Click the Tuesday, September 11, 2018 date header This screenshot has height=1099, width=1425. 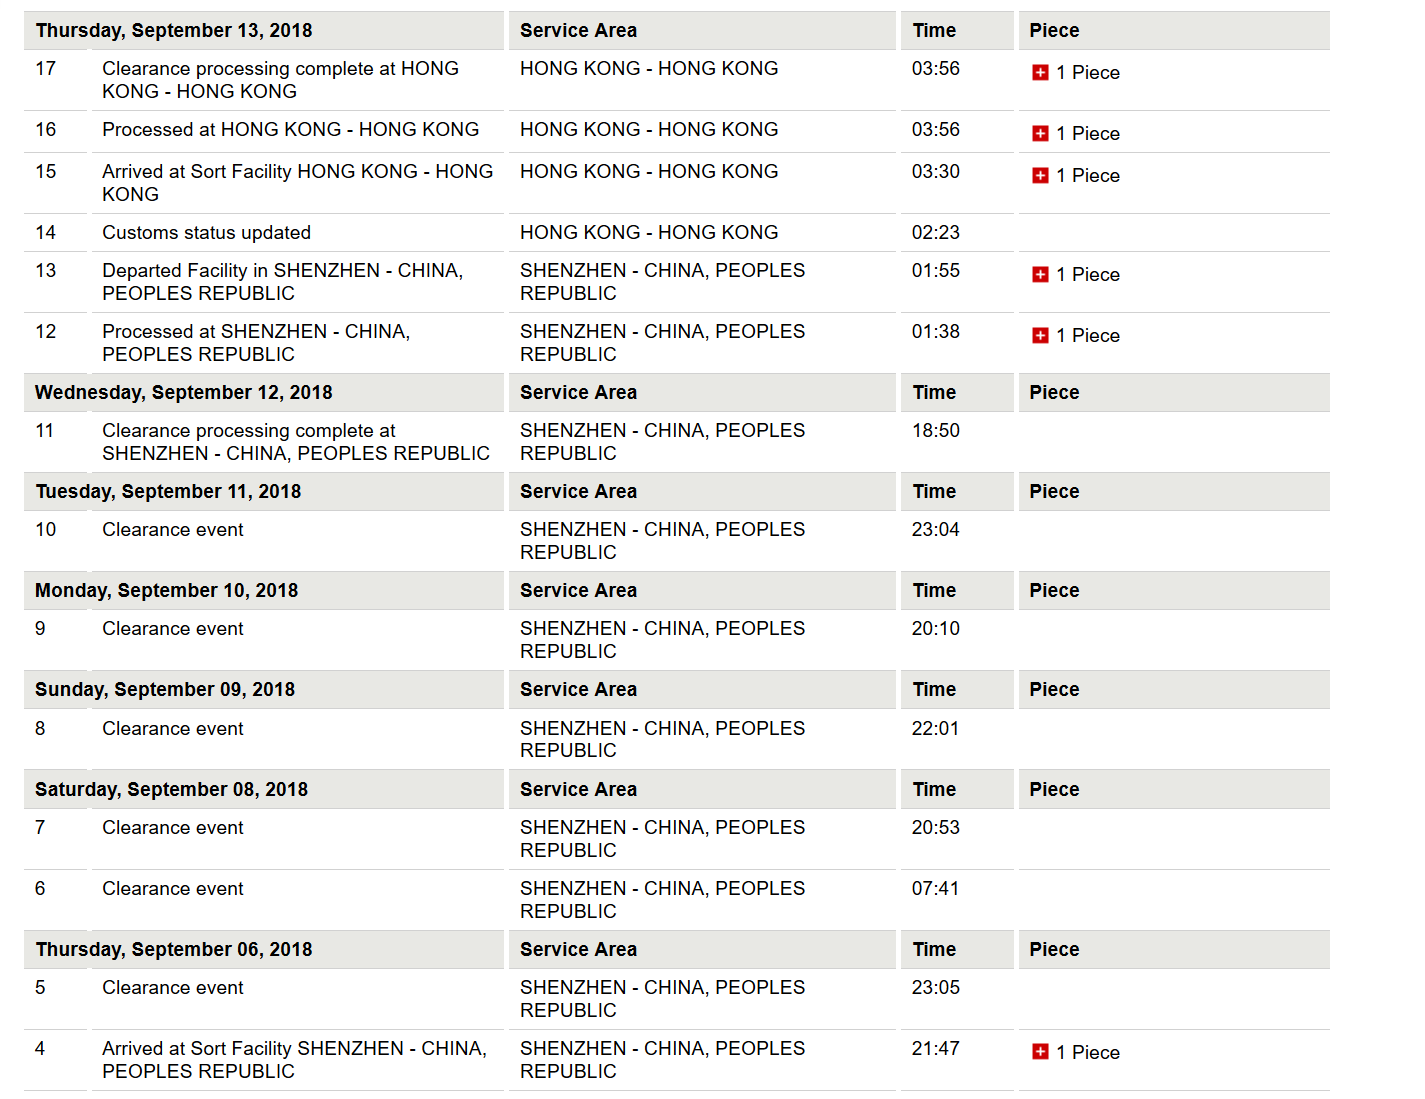168,492
